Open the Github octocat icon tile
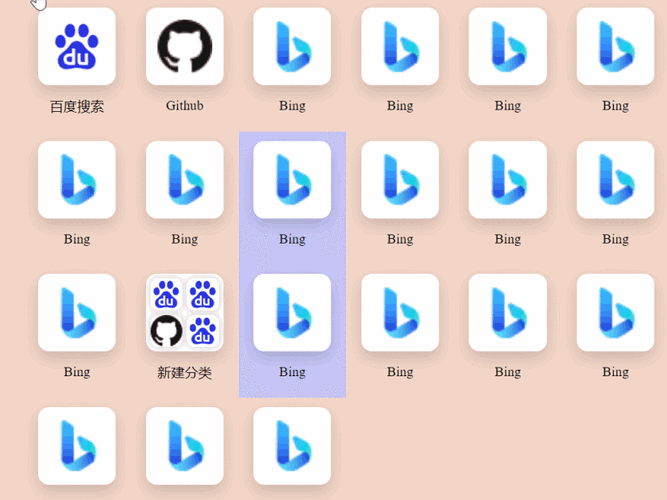Screen dimensions: 667x500 [x=185, y=46]
